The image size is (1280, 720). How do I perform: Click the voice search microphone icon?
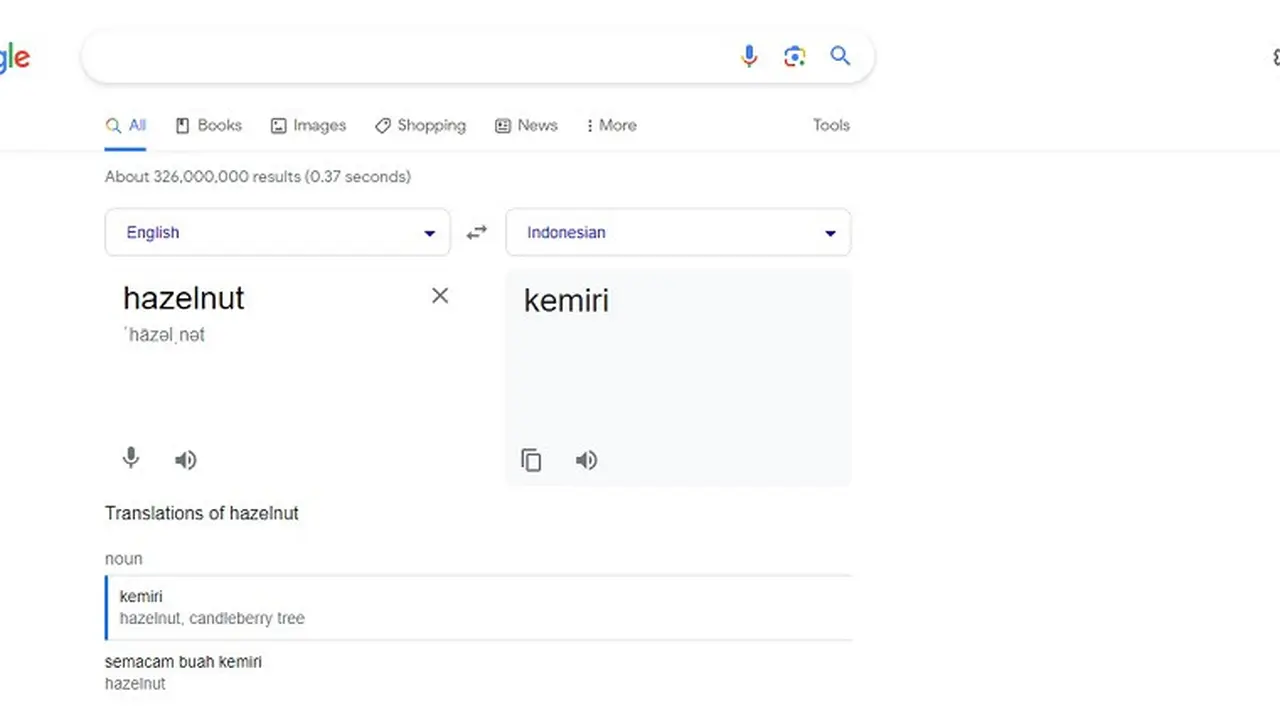[749, 56]
